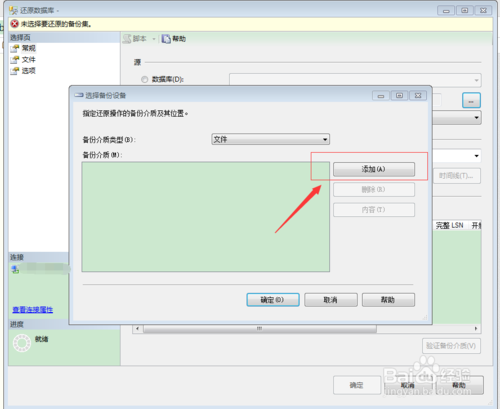Click the browse (...) button for device
This screenshot has height=409, width=500.
471,100
